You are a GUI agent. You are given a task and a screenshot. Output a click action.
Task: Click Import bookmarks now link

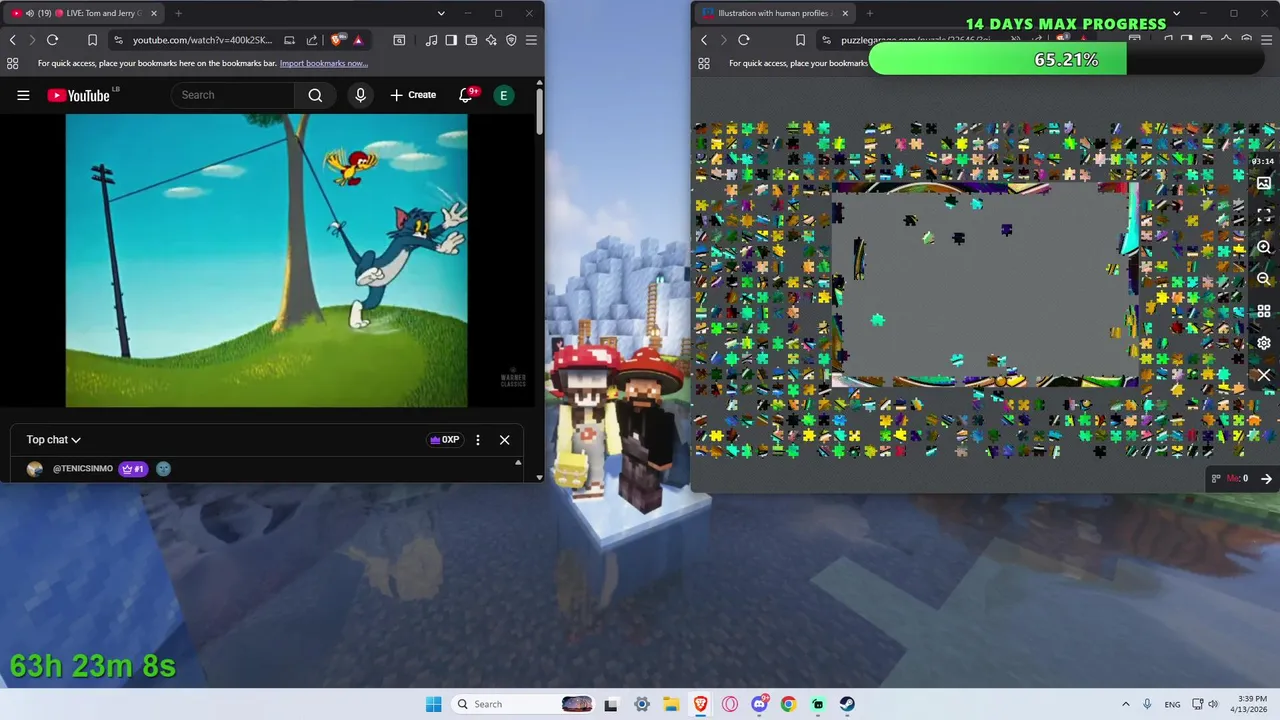323,63
